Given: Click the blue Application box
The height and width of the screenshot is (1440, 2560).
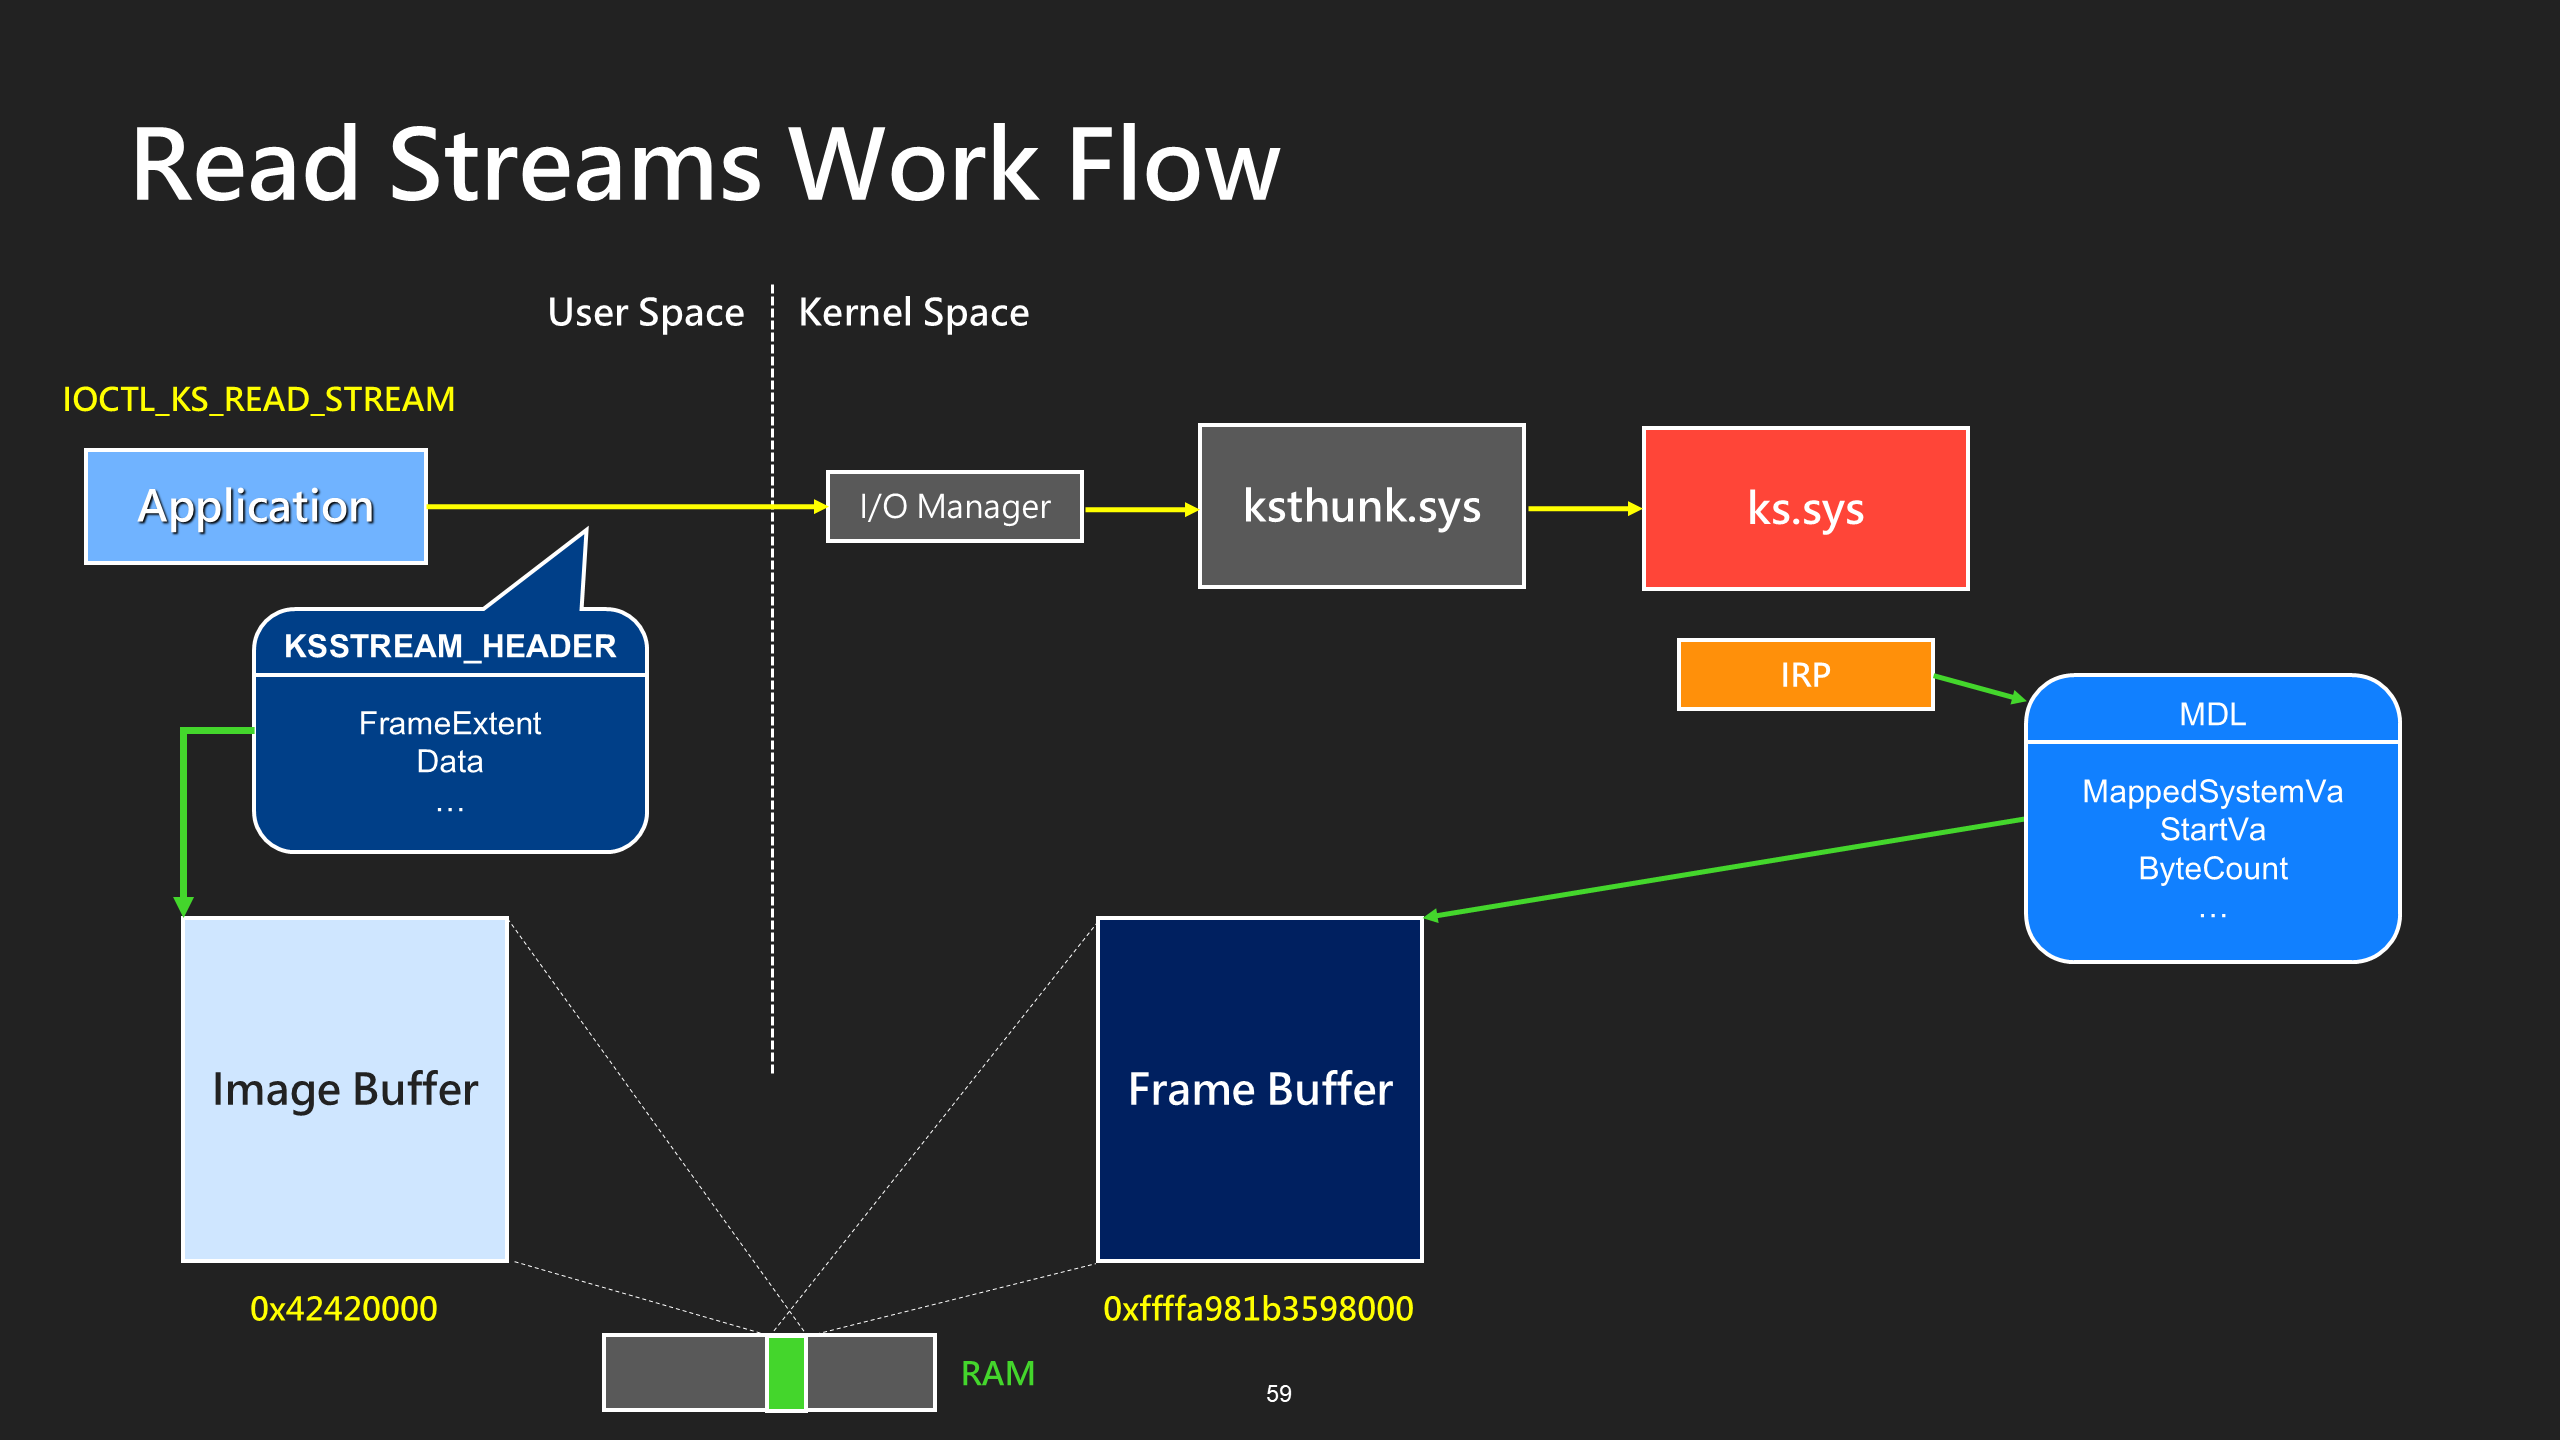Looking at the screenshot, I should [256, 507].
